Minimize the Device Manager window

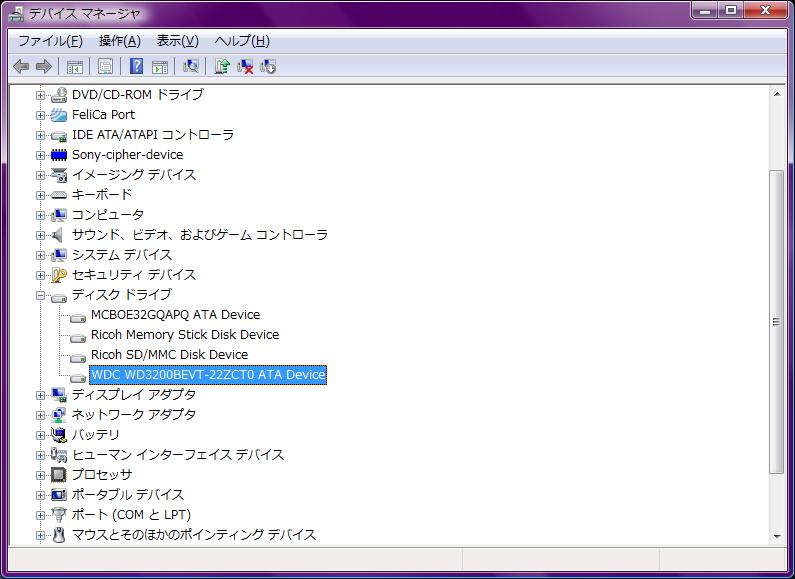(x=705, y=10)
